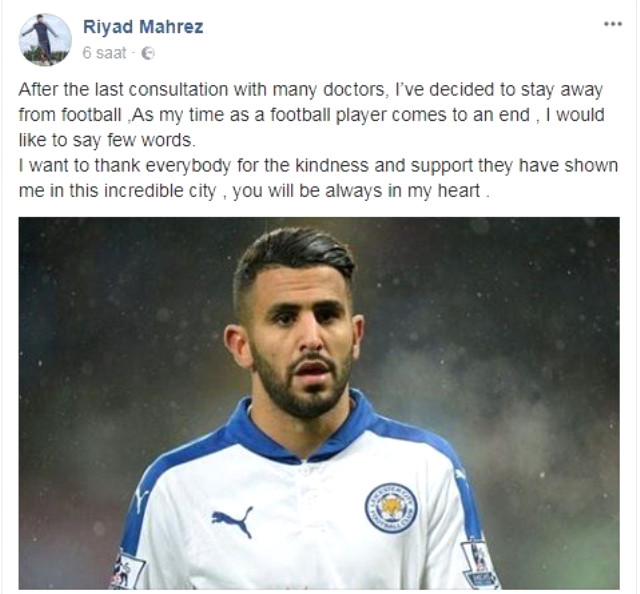Click the blue collar of the jersey

point(304,429)
